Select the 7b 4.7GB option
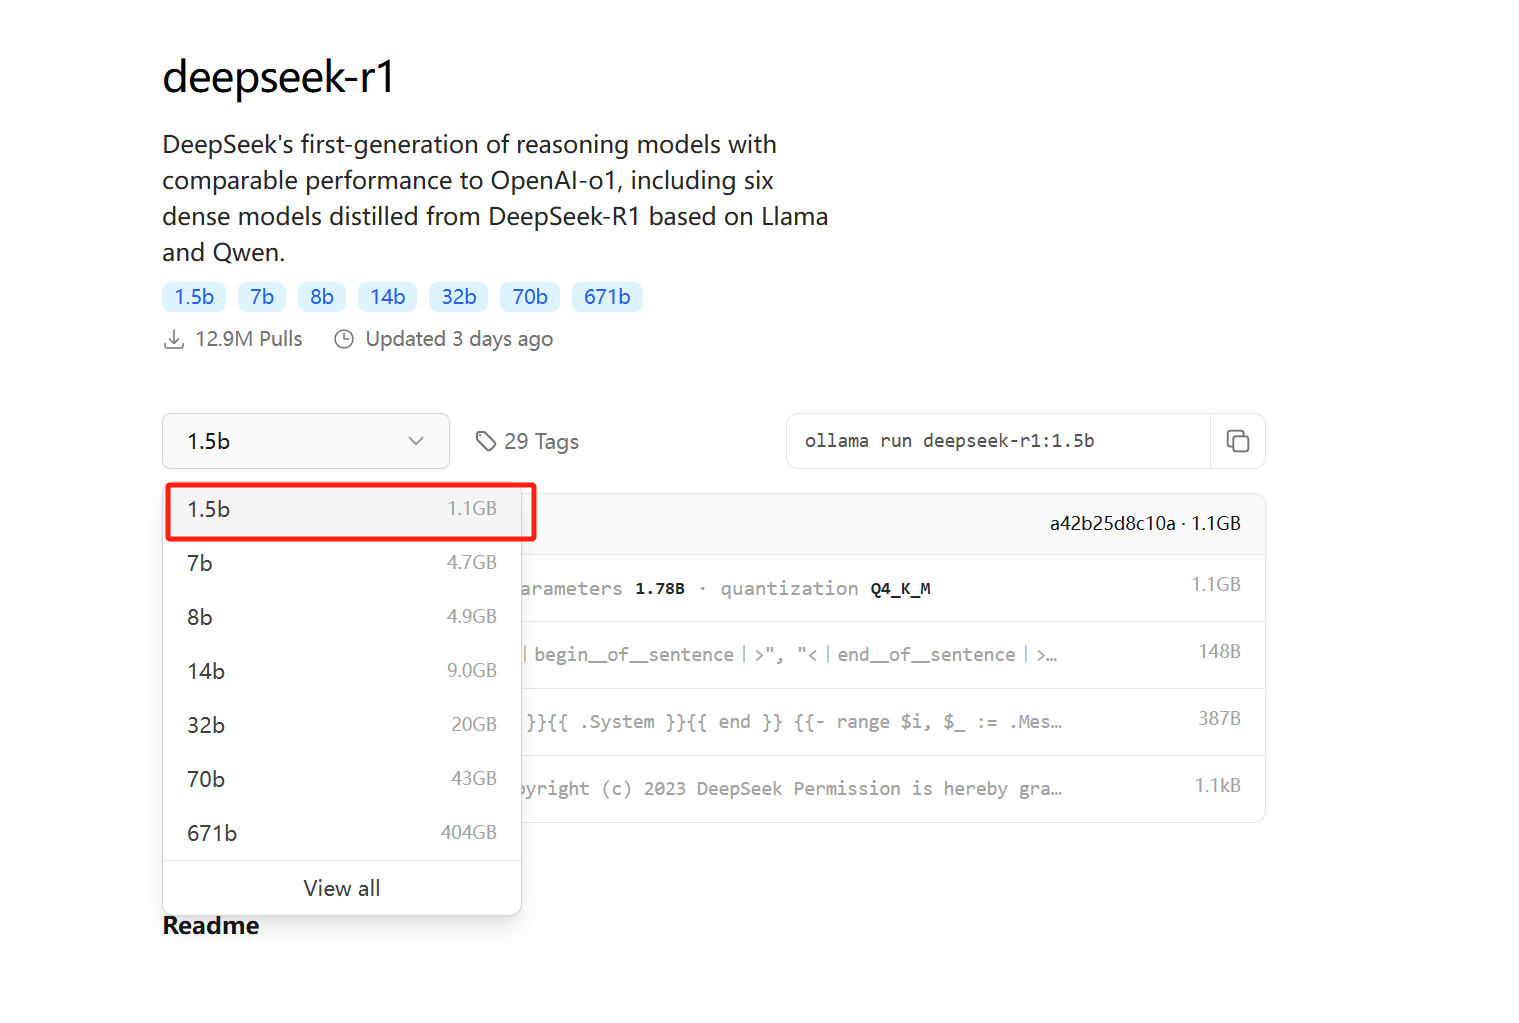The width and height of the screenshot is (1519, 1023). (x=342, y=563)
